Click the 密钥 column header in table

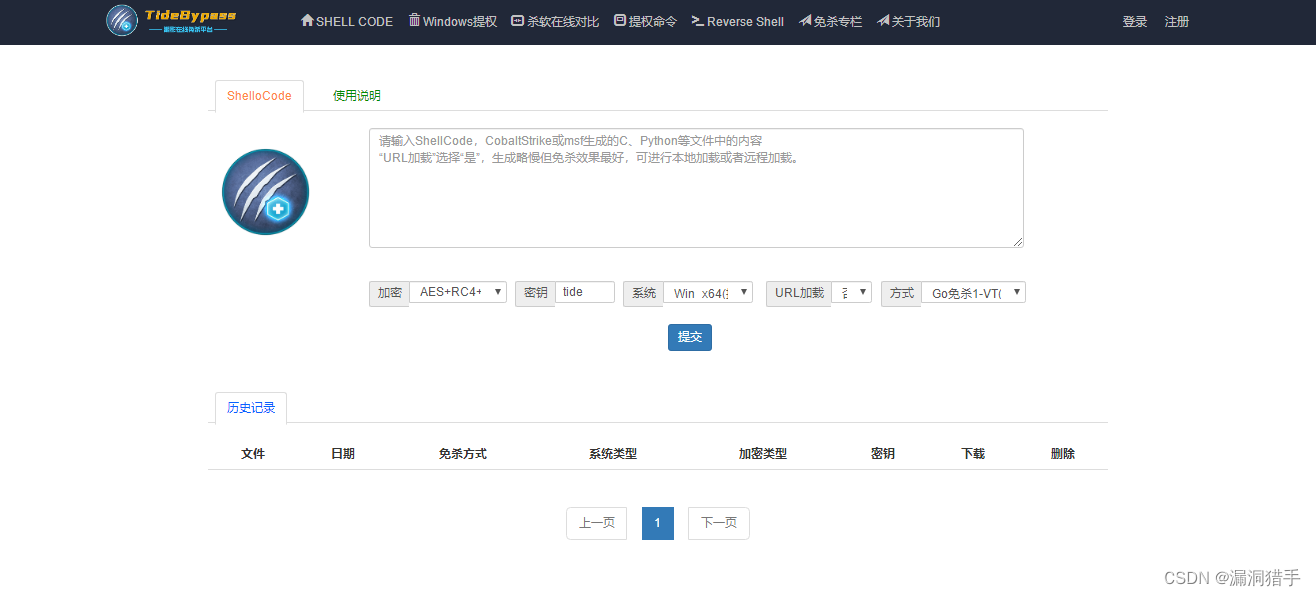point(883,454)
